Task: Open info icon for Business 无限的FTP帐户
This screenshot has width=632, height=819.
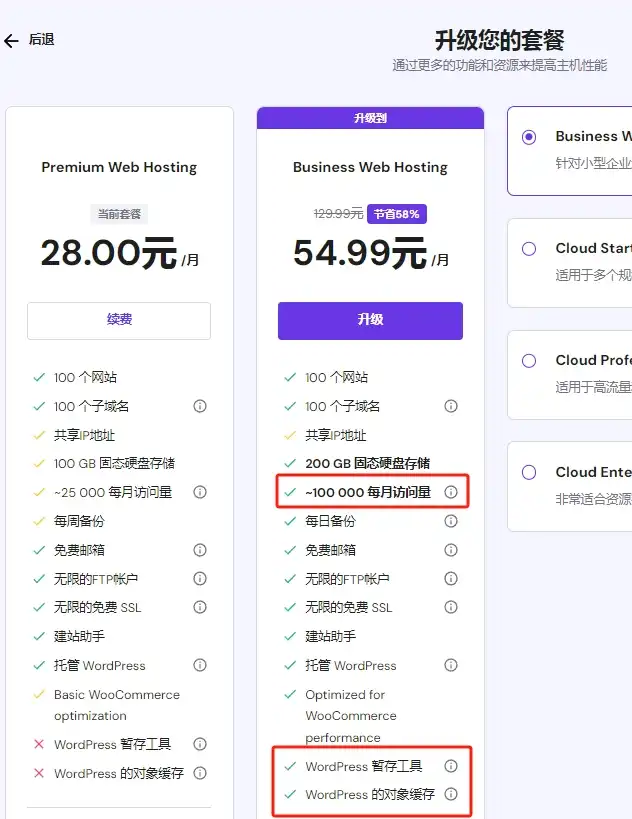Action: 451,578
